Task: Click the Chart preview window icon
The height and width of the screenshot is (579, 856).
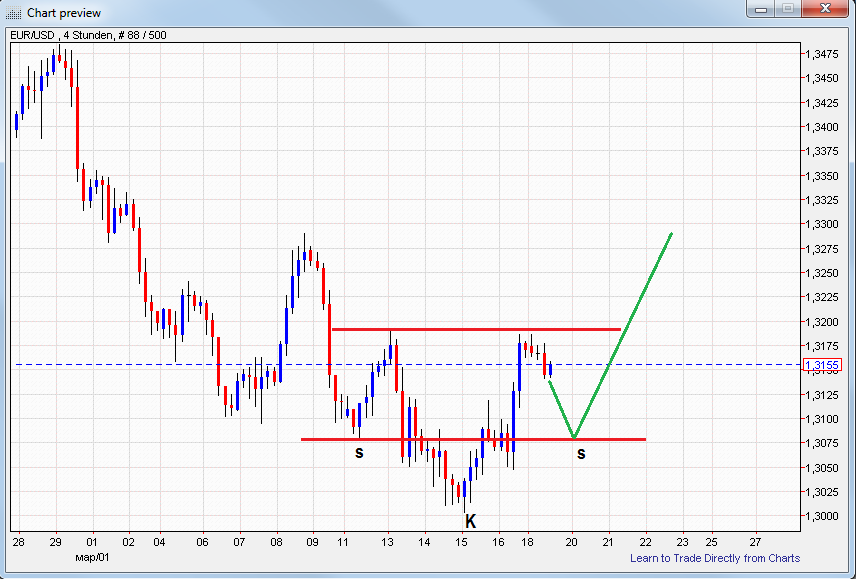Action: (14, 13)
